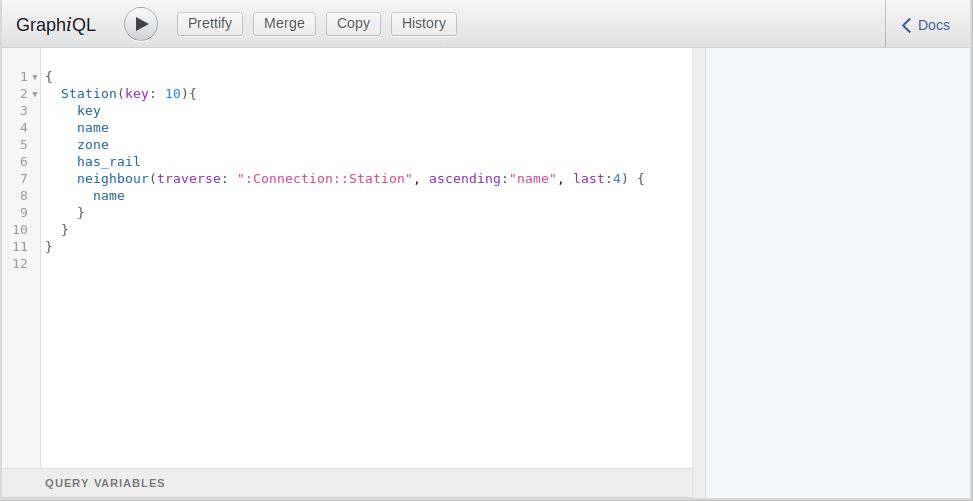Open the Docs explorer
This screenshot has height=501, width=973.
[932, 25]
